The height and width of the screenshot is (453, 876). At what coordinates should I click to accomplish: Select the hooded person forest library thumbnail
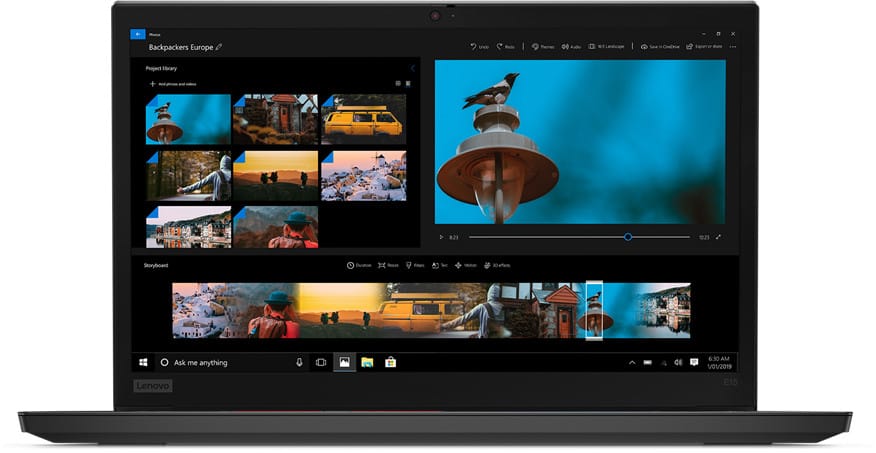pos(188,176)
